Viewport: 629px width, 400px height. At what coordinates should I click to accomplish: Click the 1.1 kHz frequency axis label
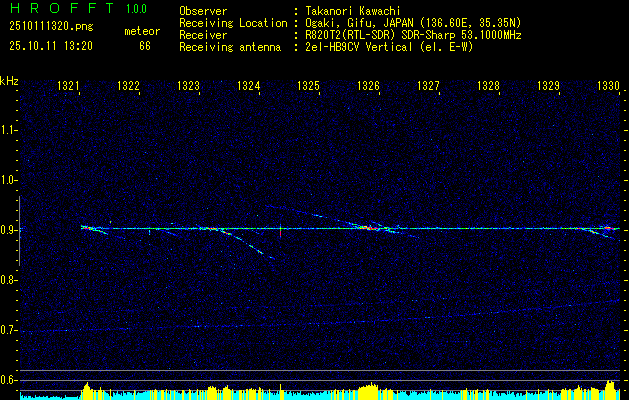coord(9,130)
